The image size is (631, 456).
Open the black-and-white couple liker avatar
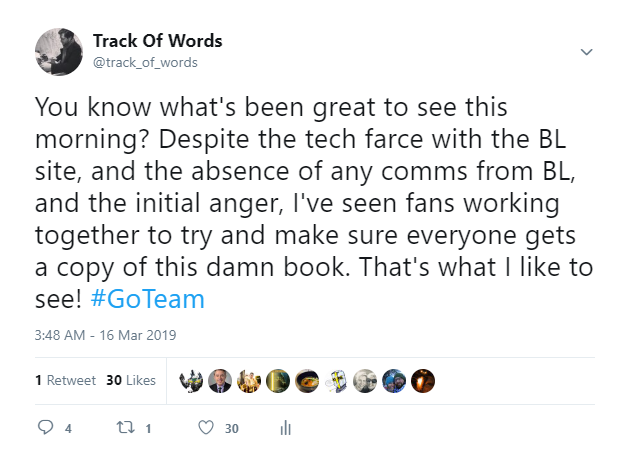point(365,381)
